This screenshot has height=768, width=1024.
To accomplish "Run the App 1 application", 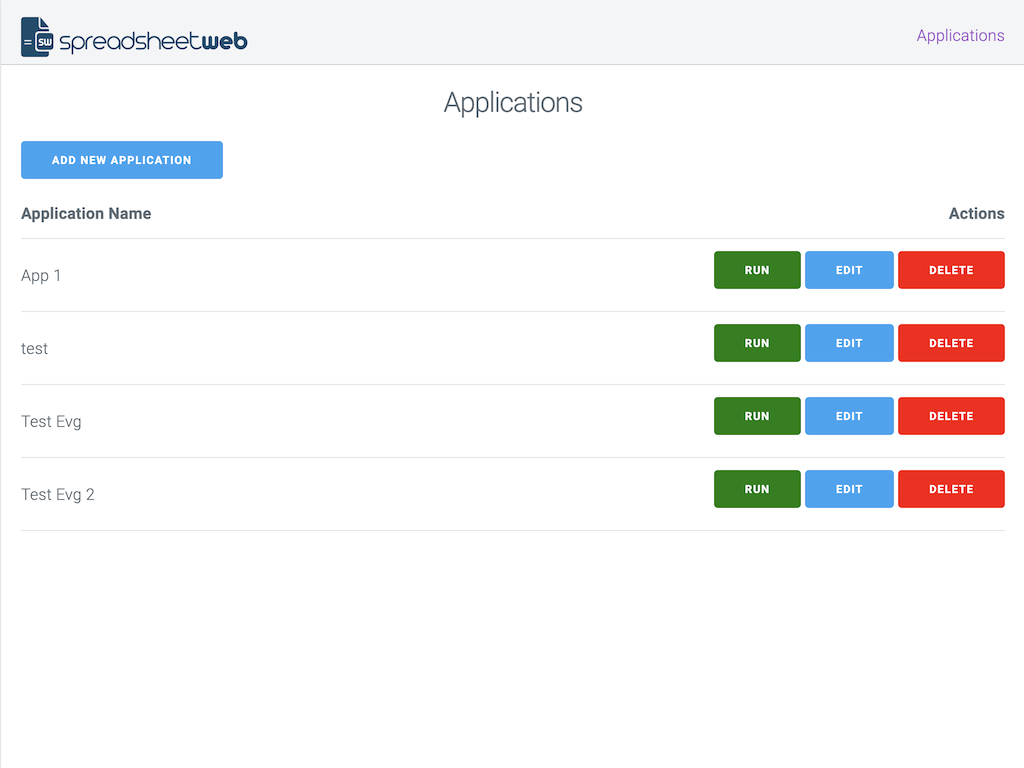I will tap(757, 270).
